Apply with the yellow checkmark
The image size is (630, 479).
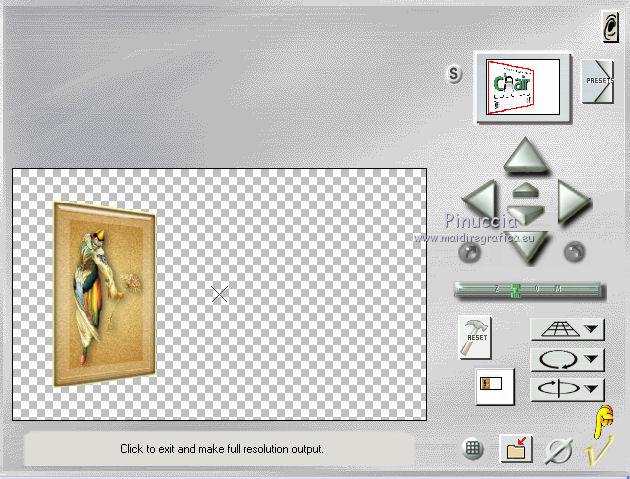tap(598, 450)
